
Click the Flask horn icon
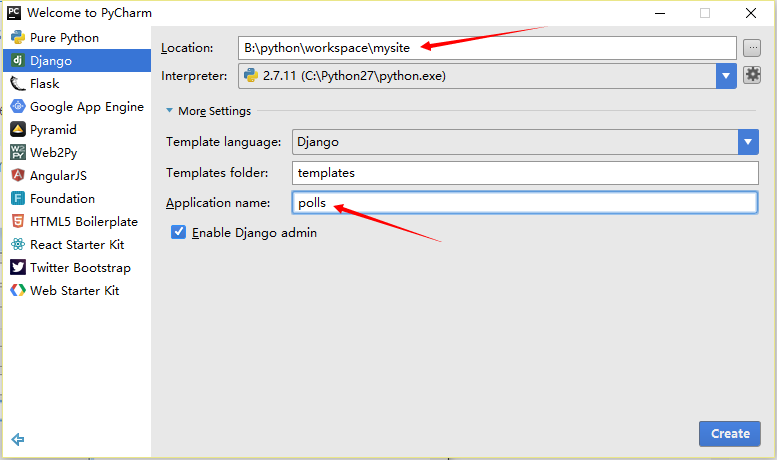pos(18,84)
